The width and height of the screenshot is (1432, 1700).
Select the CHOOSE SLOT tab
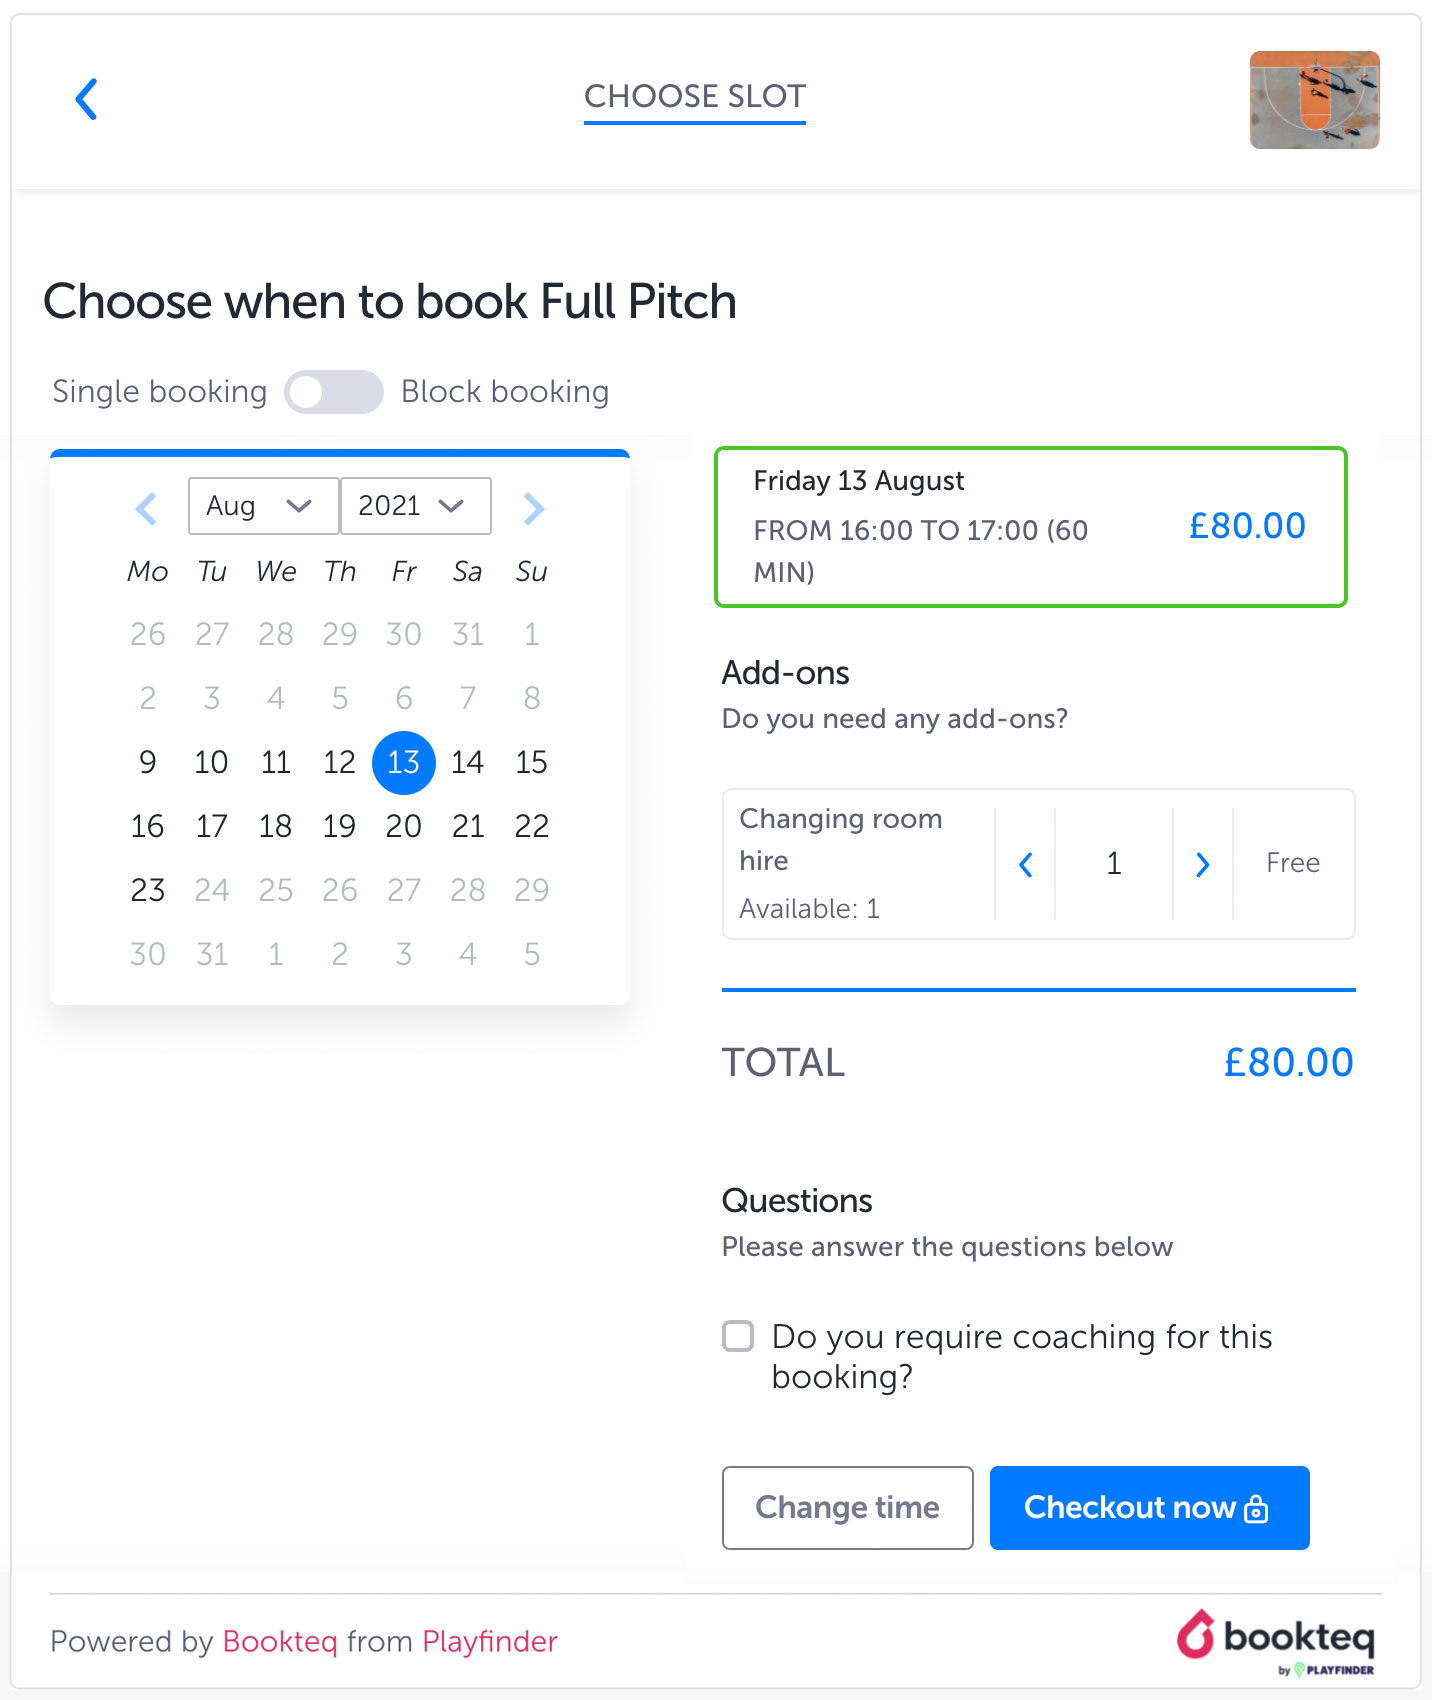[694, 97]
